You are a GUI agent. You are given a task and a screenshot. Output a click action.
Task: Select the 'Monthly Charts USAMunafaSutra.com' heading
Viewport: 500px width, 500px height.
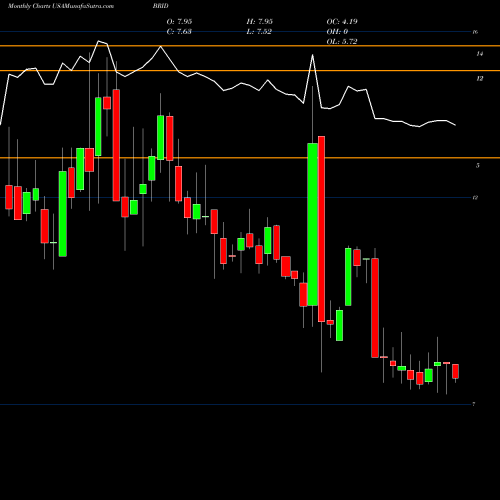(61, 6)
